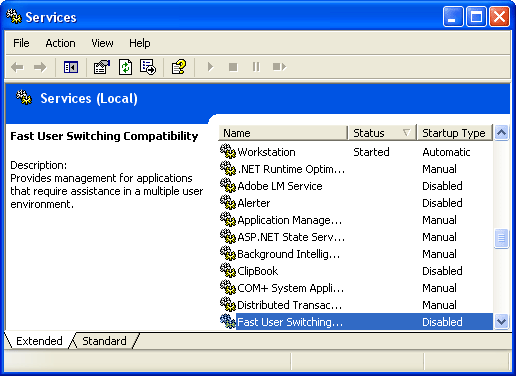Click the Status column sort arrow
Screen dimensions: 516x376
tap(406, 133)
